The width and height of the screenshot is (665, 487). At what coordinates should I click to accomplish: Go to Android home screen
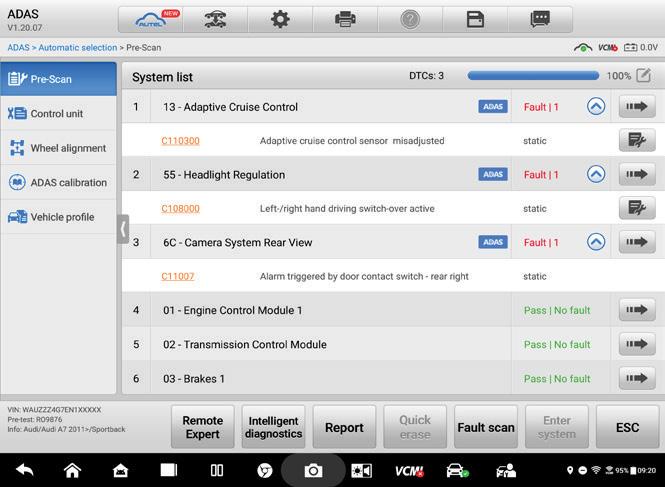click(x=73, y=470)
